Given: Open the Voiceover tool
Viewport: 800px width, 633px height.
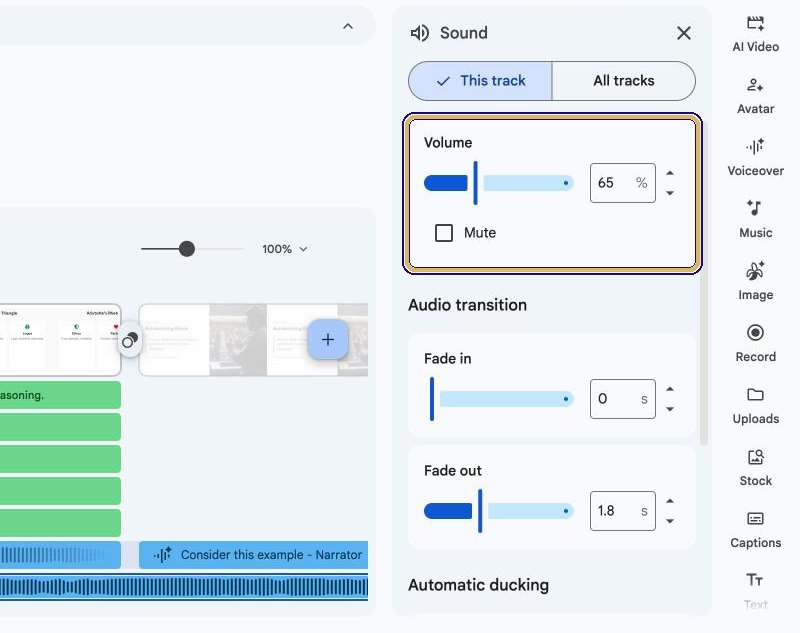Looking at the screenshot, I should click(755, 158).
